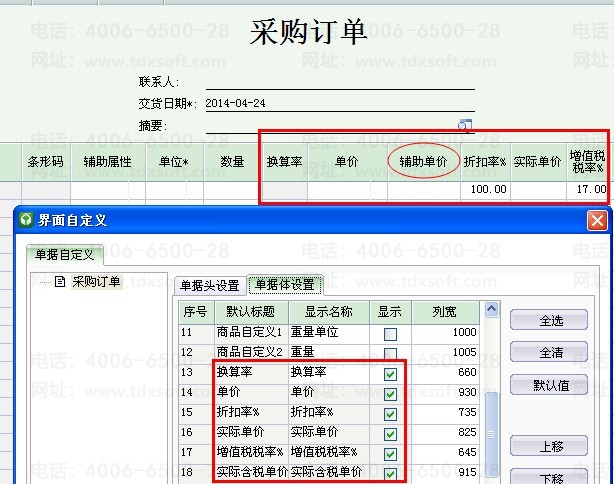Open the 单据体设置 tab
The height and width of the screenshot is (484, 614).
click(284, 284)
